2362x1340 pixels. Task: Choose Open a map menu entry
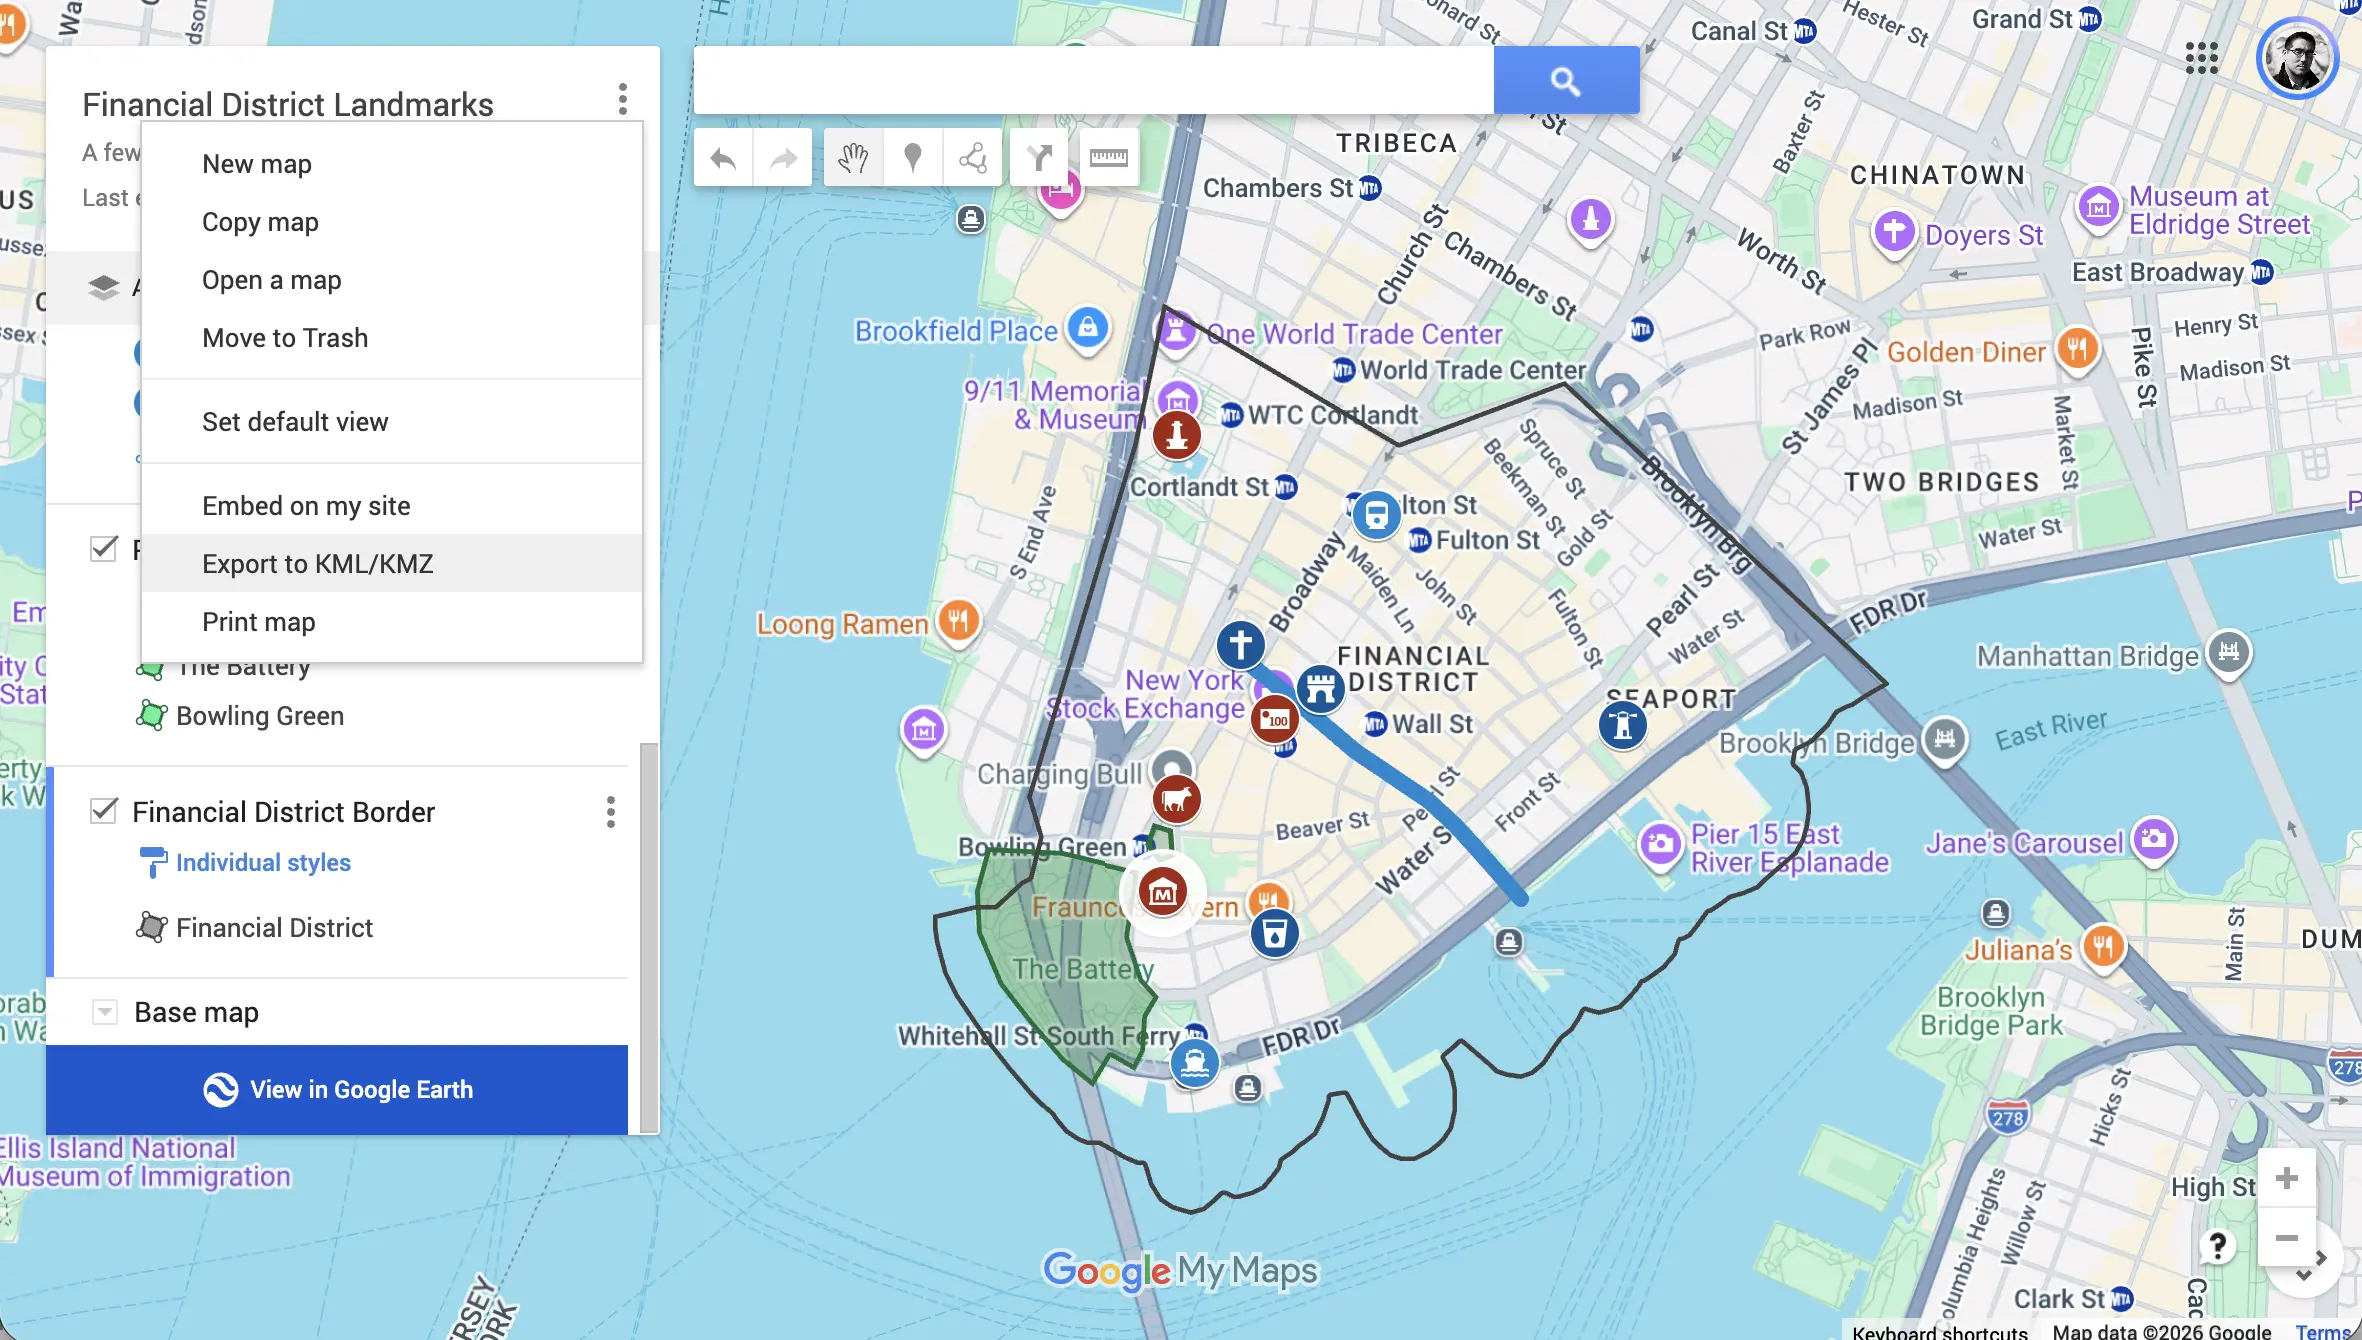coord(392,280)
